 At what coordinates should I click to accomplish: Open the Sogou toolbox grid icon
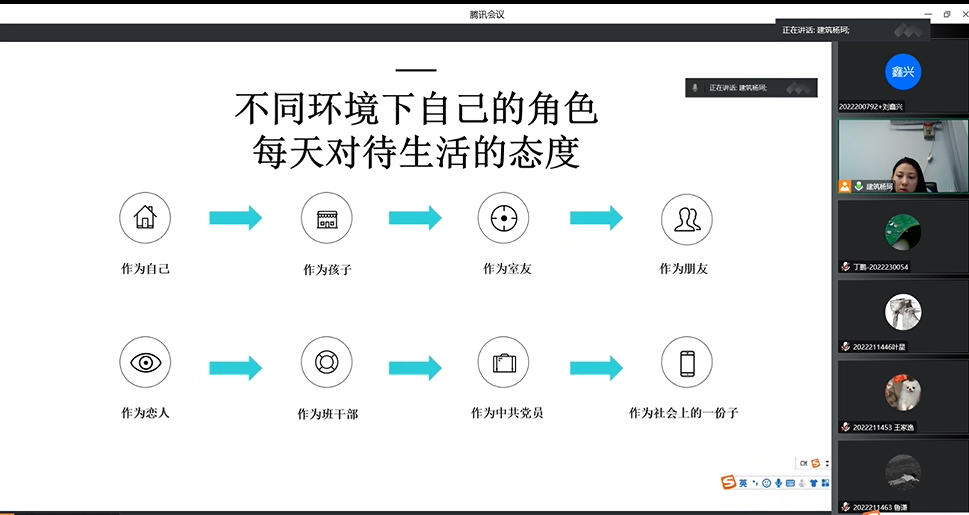click(x=825, y=483)
